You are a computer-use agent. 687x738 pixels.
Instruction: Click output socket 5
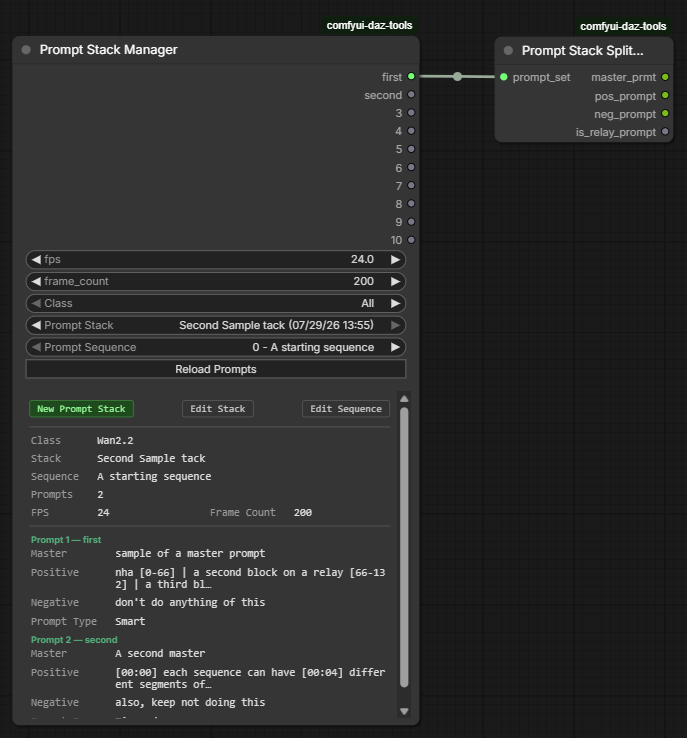pos(411,149)
